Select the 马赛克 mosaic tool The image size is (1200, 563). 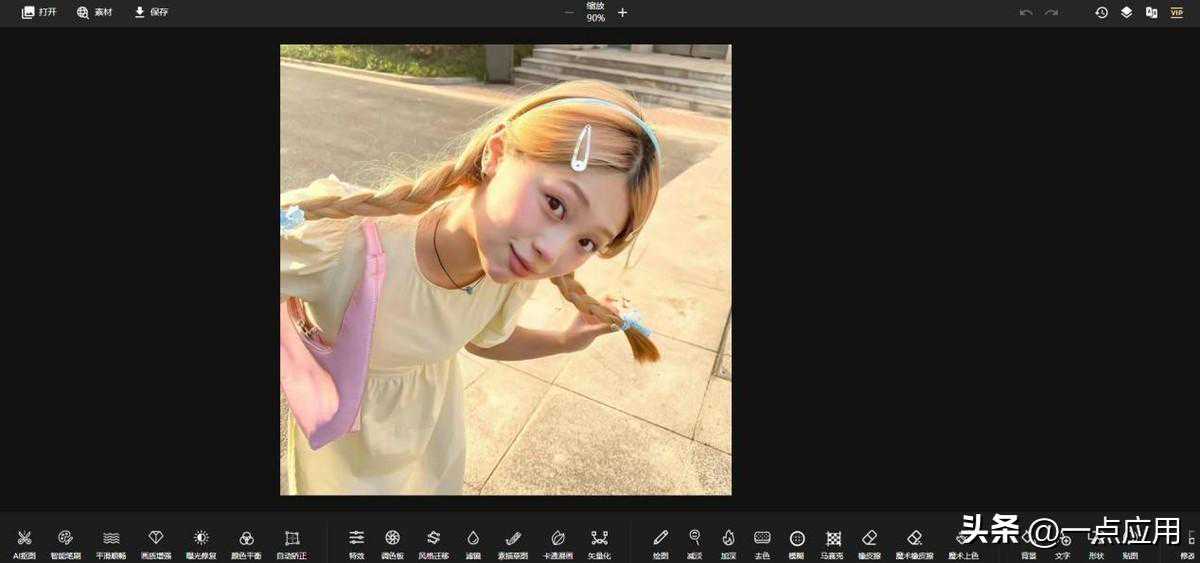click(x=833, y=544)
